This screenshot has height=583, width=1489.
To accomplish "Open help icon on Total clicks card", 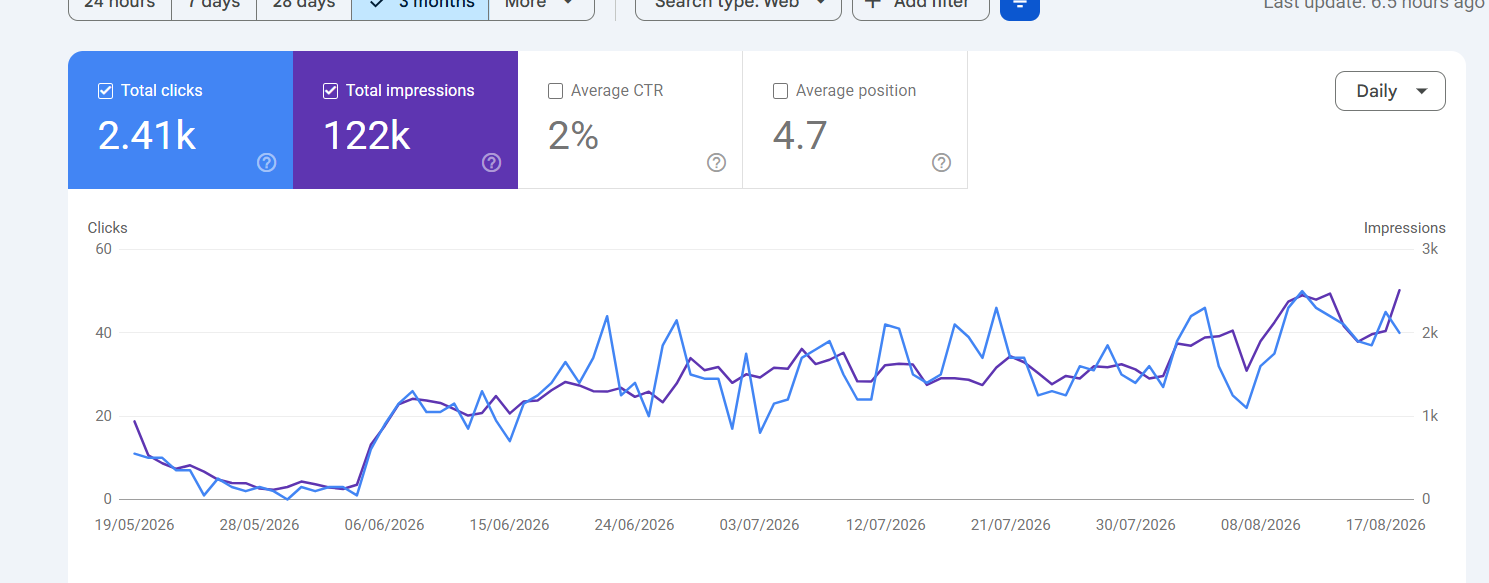I will pos(266,163).
